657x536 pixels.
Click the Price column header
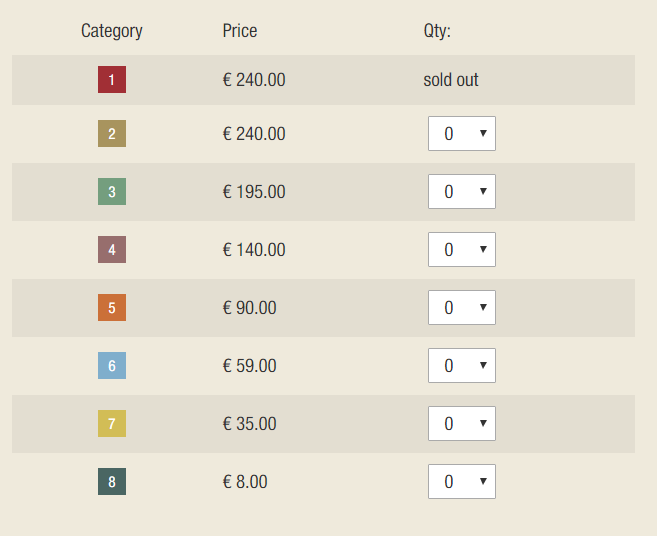[x=240, y=31]
